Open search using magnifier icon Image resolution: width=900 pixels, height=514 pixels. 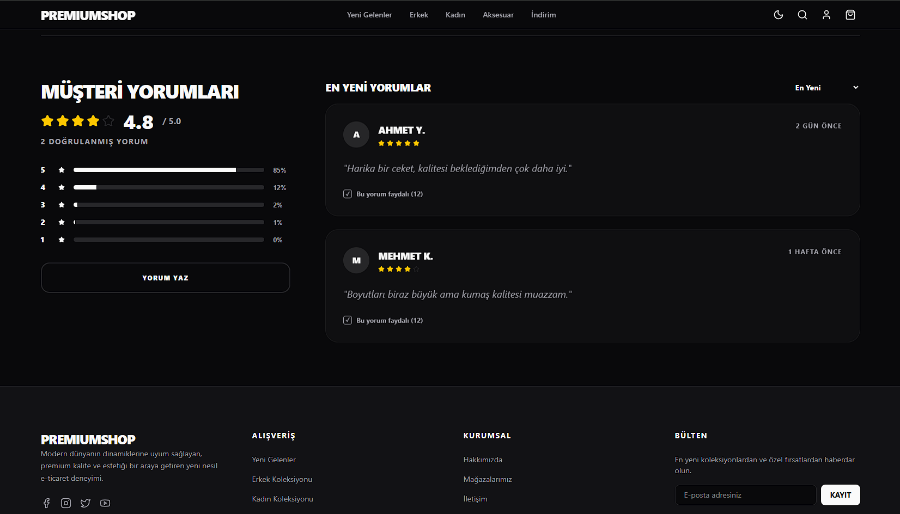(802, 15)
